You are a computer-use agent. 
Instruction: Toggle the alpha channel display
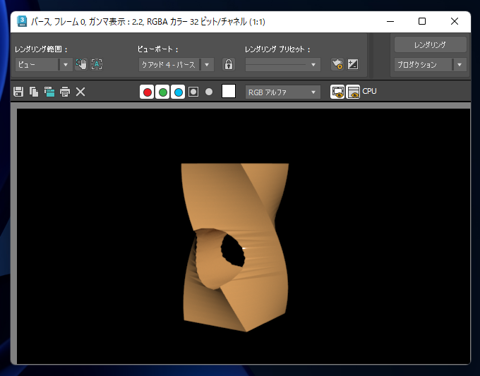coord(193,92)
